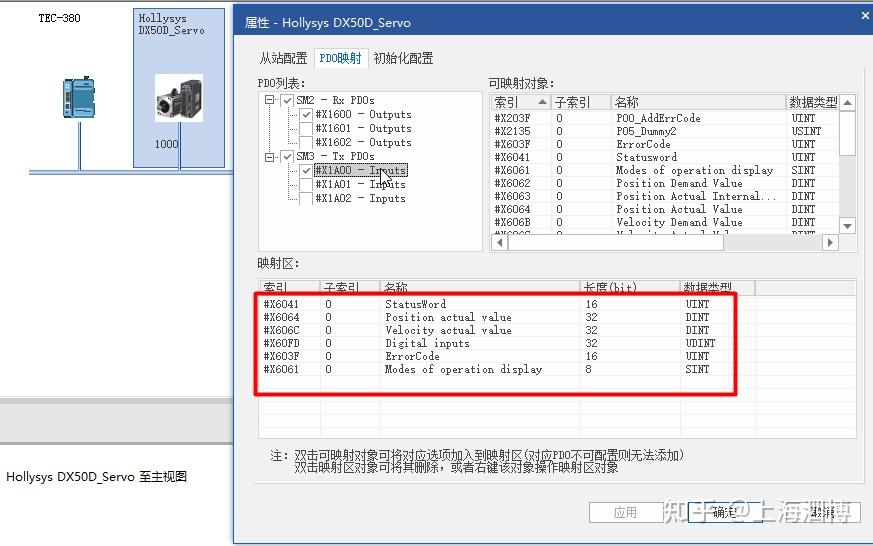This screenshot has height=546, width=873.
Task: Click the mappable objects vertical scrollbar thumb
Action: coord(847,134)
